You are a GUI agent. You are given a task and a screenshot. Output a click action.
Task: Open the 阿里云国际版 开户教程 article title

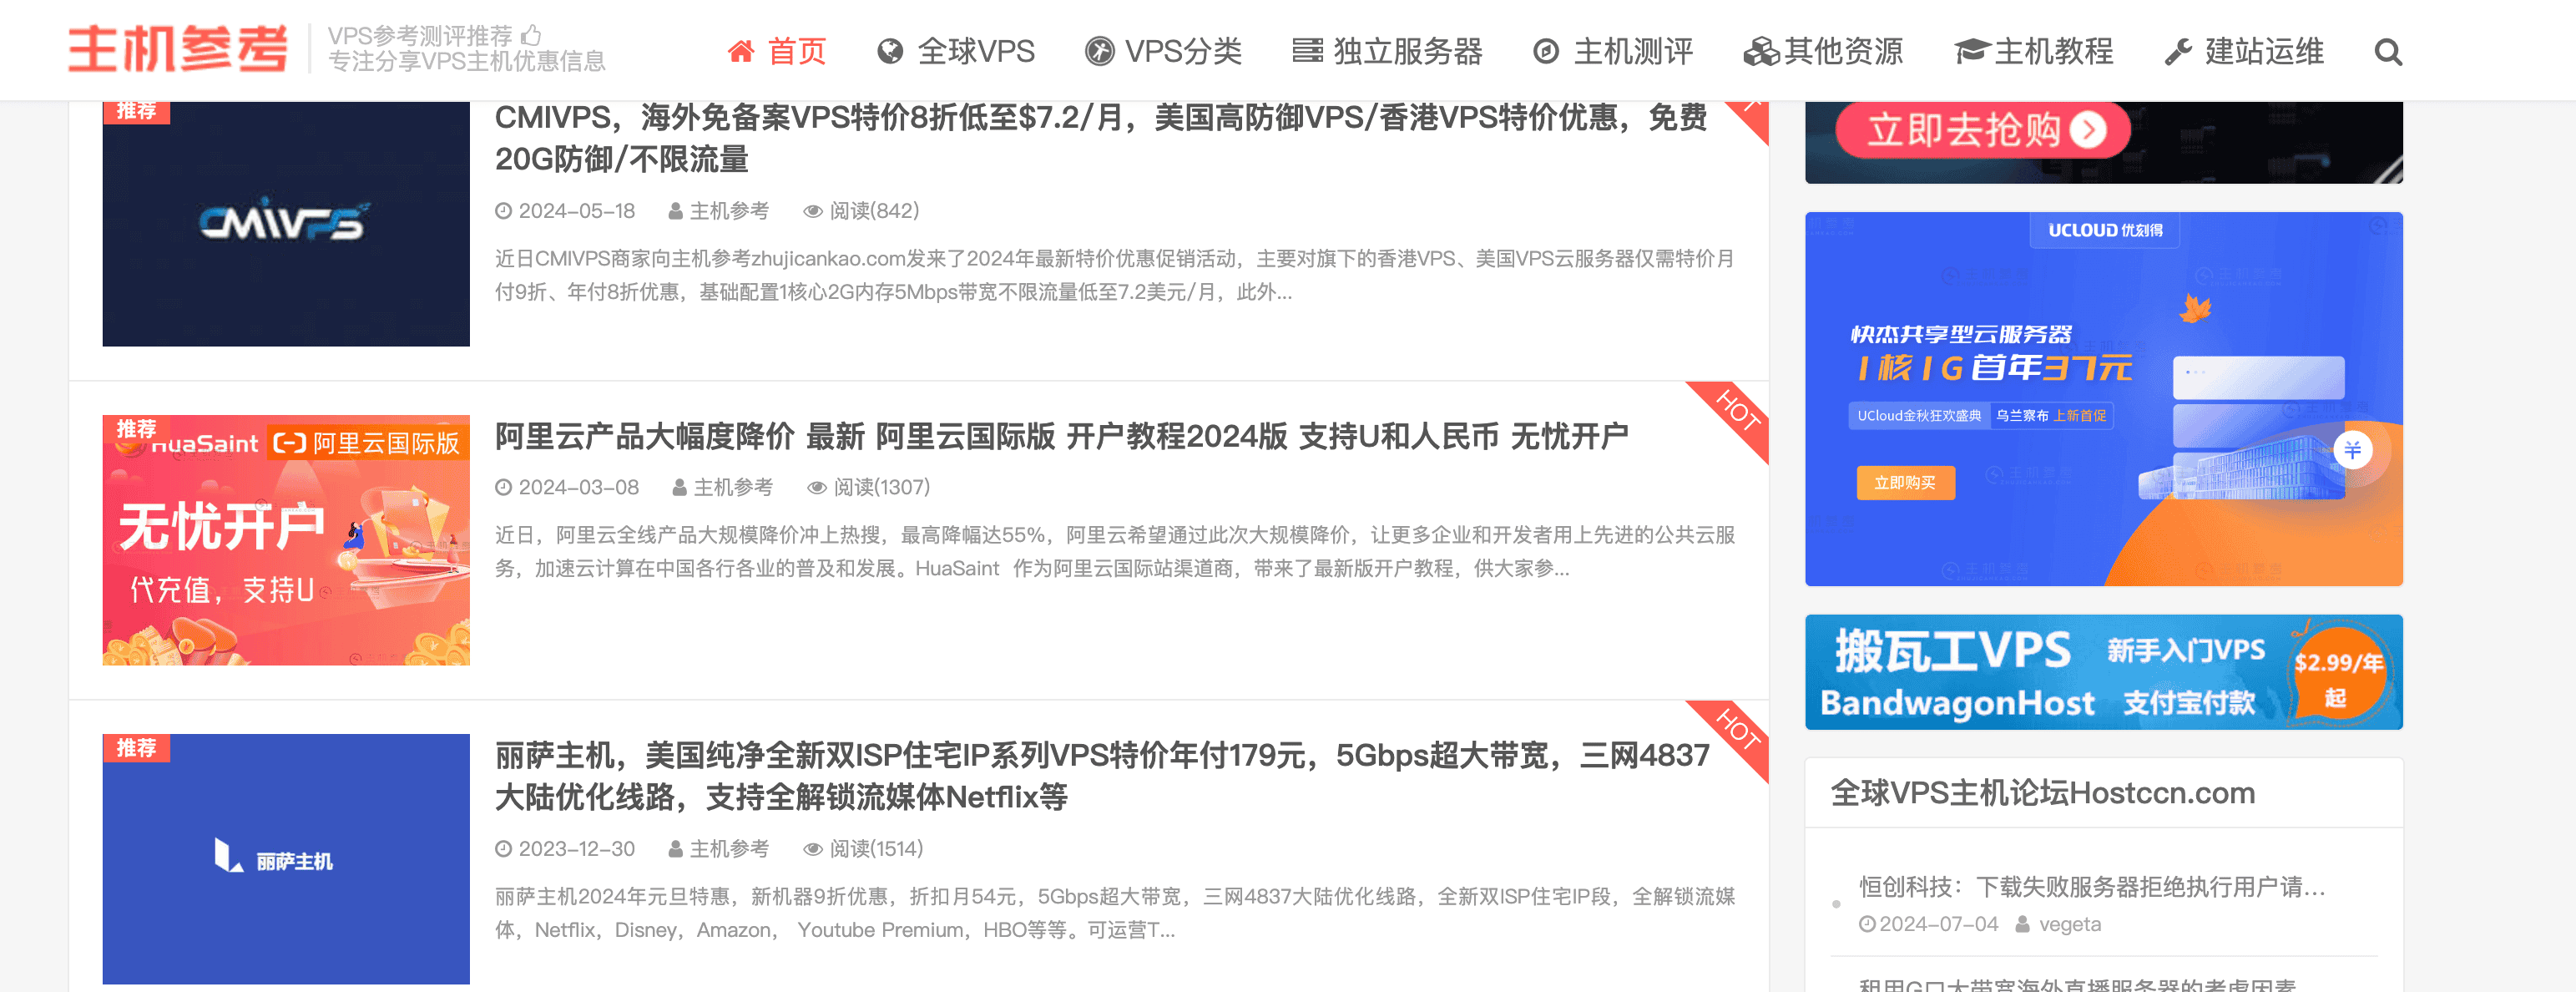coord(1061,436)
